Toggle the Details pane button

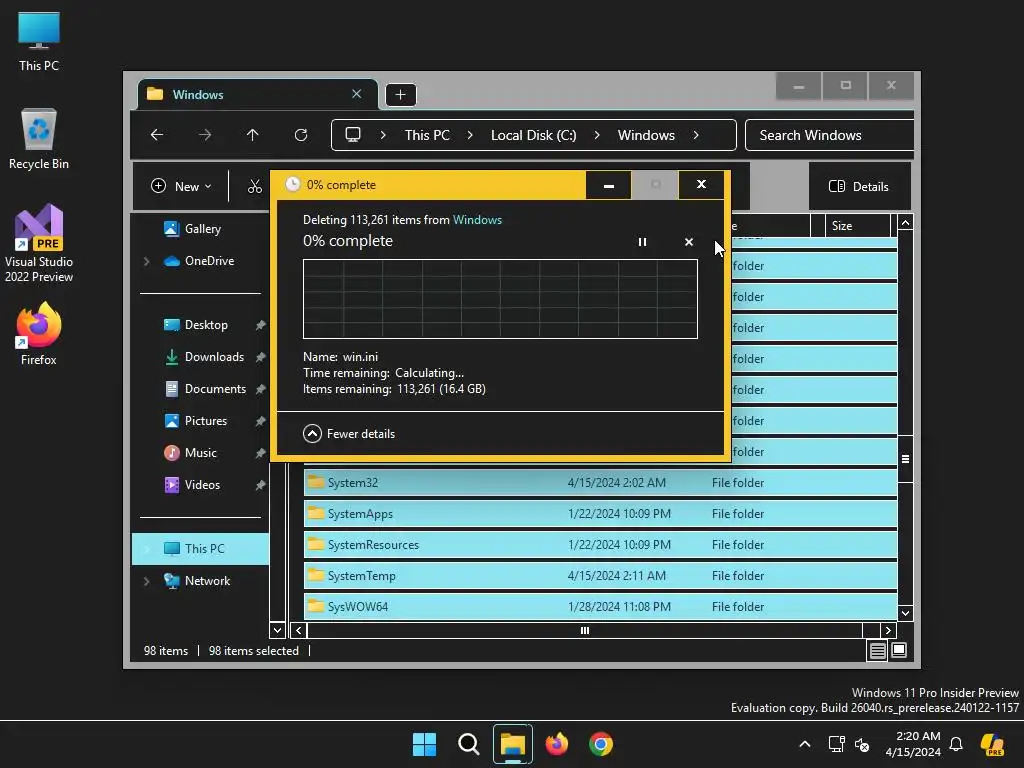coord(859,187)
